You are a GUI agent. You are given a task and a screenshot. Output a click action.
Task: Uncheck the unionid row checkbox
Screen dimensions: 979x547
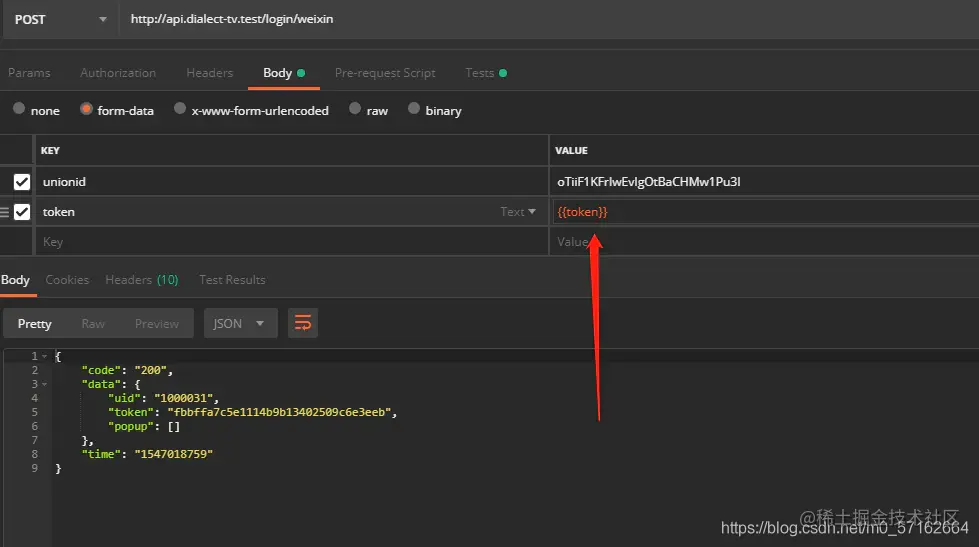point(22,182)
